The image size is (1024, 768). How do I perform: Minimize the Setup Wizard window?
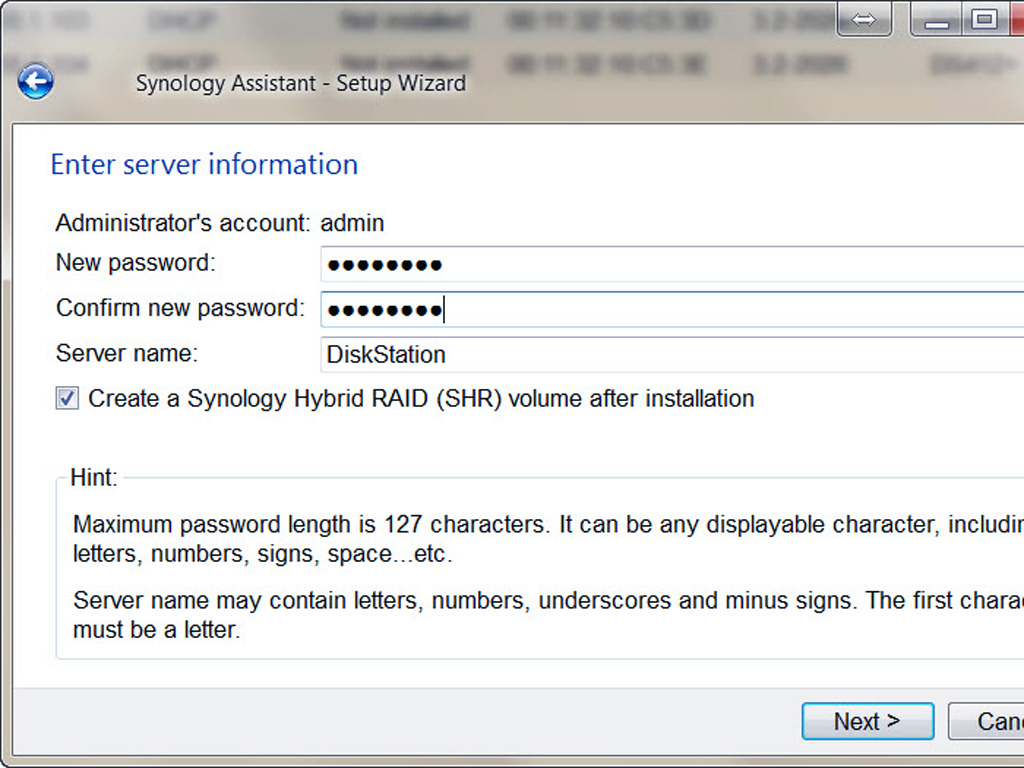tap(936, 20)
